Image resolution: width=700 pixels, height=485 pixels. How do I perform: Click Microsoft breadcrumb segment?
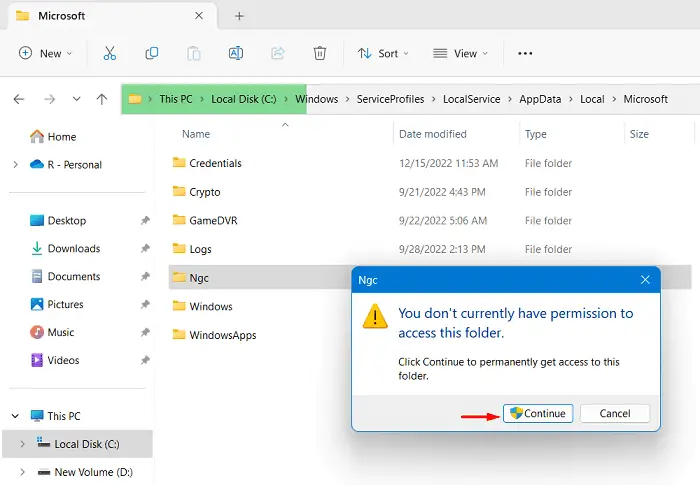click(646, 99)
